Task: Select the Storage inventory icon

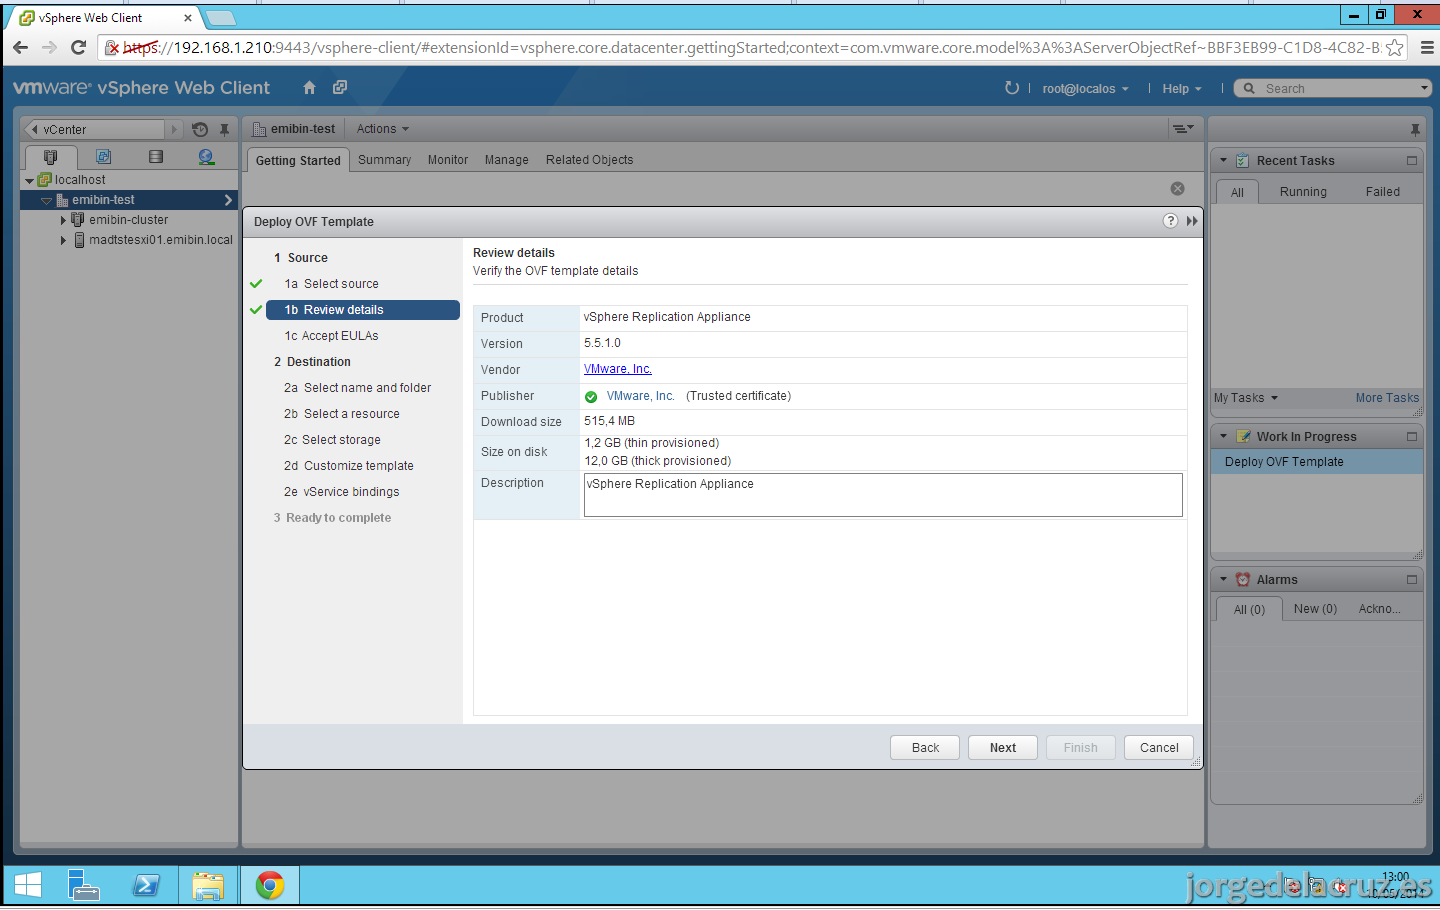Action: pos(155,157)
